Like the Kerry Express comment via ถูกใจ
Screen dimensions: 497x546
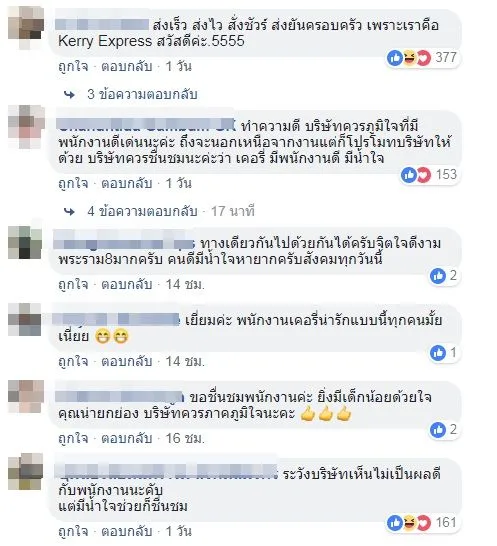pos(73,67)
